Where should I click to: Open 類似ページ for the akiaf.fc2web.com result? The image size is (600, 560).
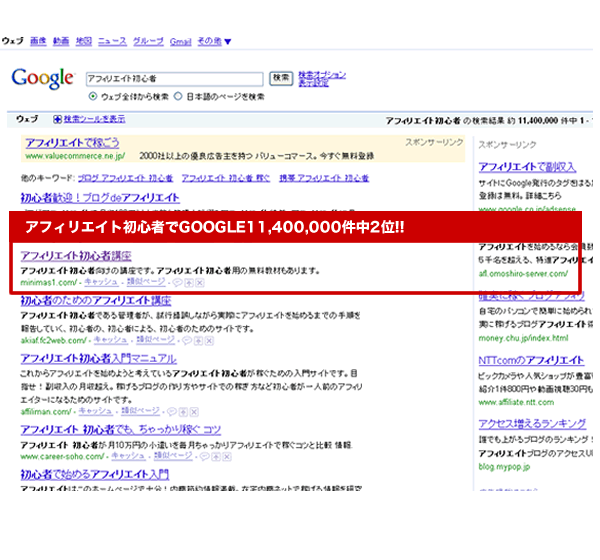[155, 340]
